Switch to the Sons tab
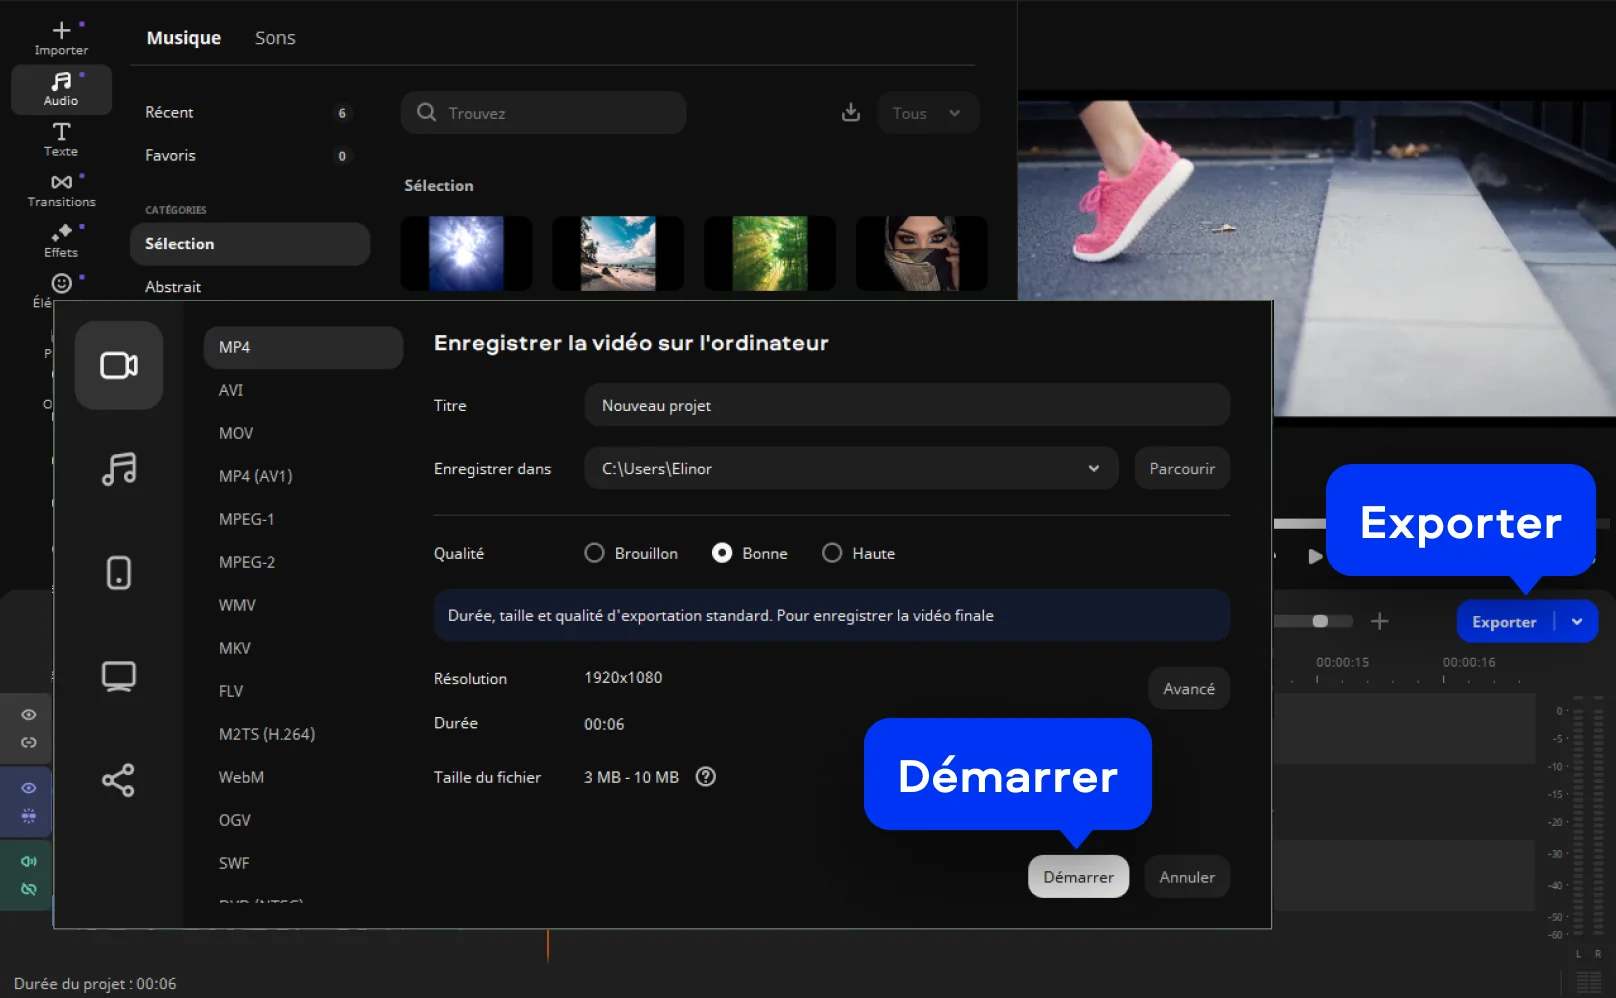Image resolution: width=1616 pixels, height=998 pixels. tap(275, 38)
